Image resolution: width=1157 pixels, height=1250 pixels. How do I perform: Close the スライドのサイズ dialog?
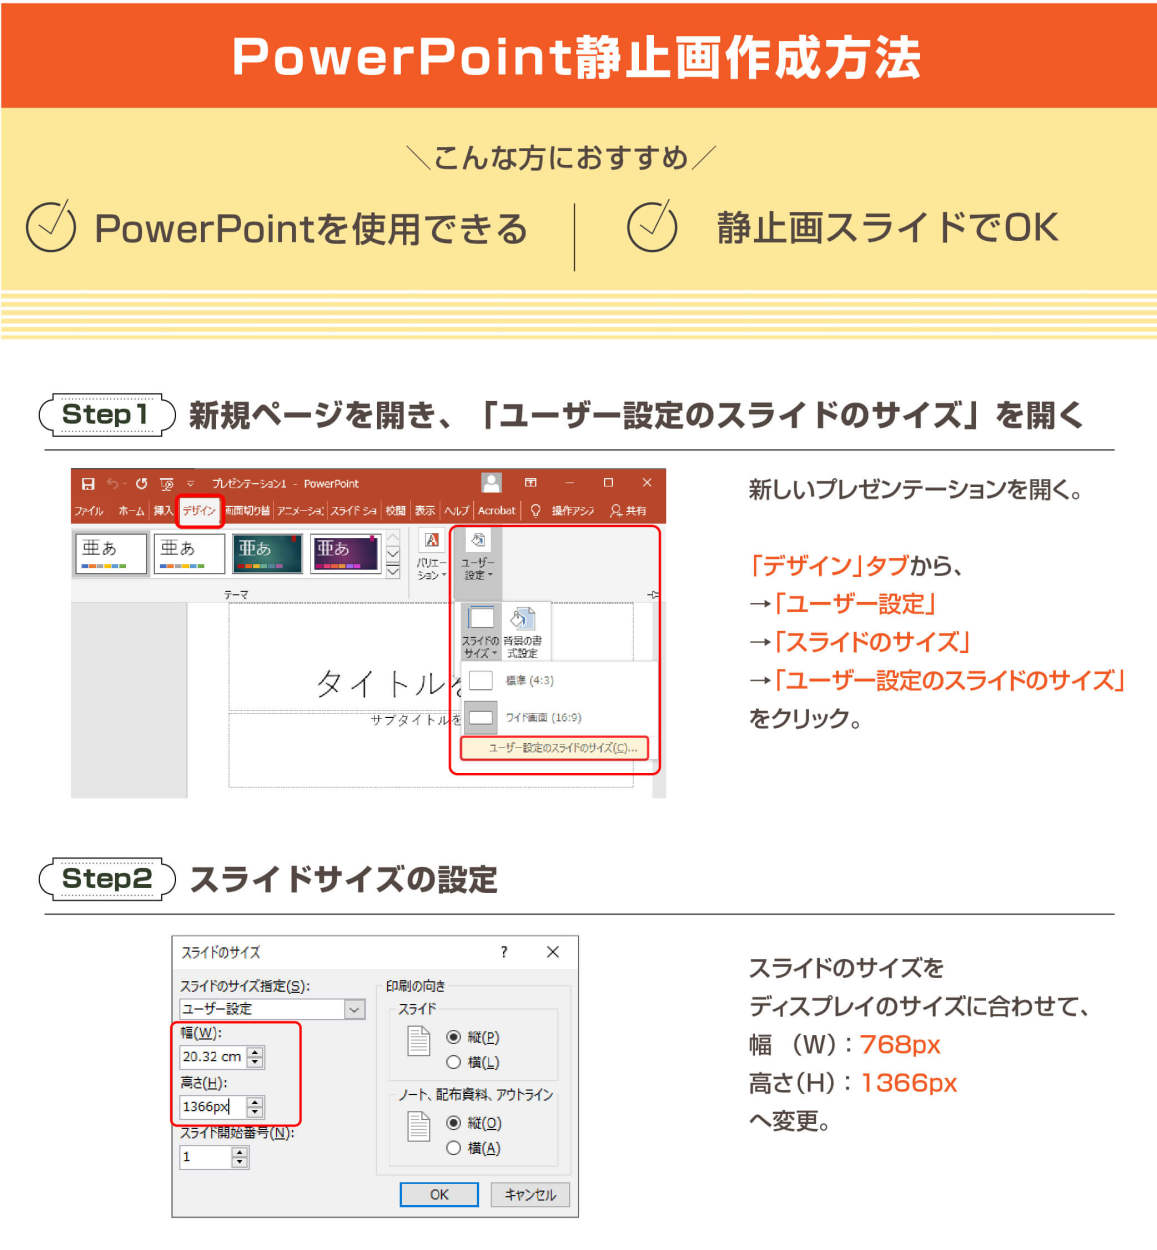coord(553,952)
